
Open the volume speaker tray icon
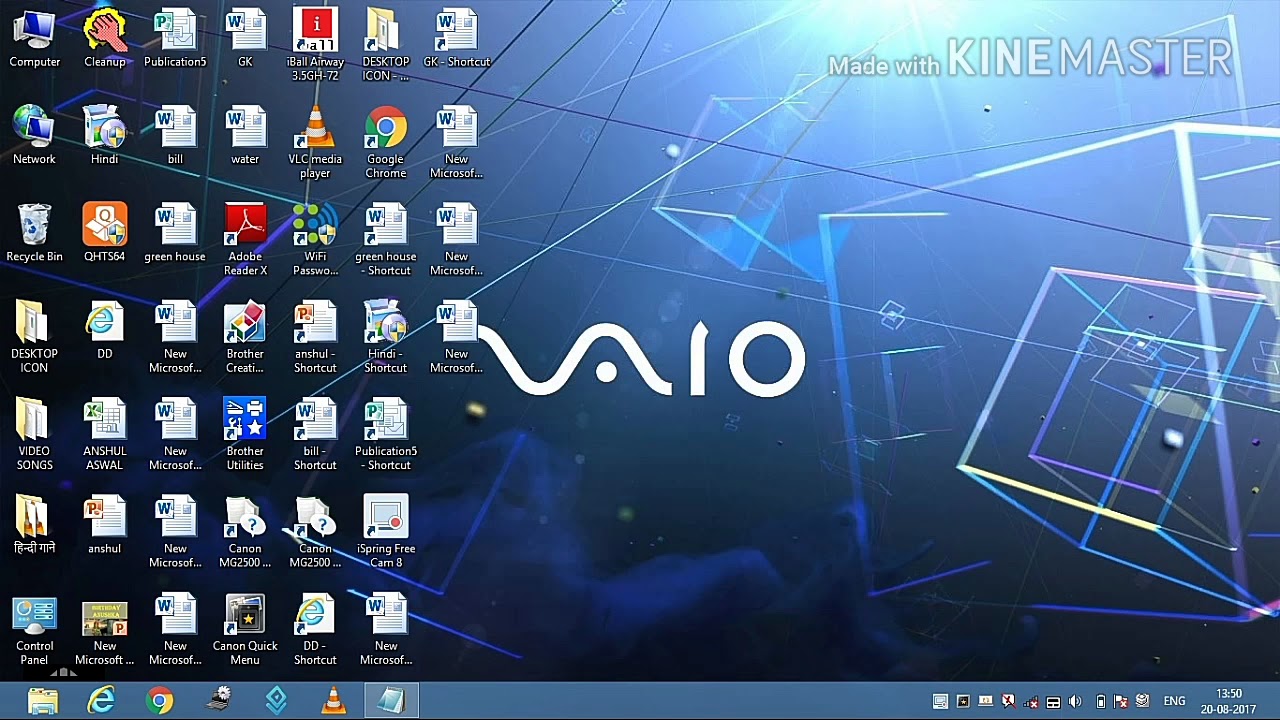point(1075,702)
